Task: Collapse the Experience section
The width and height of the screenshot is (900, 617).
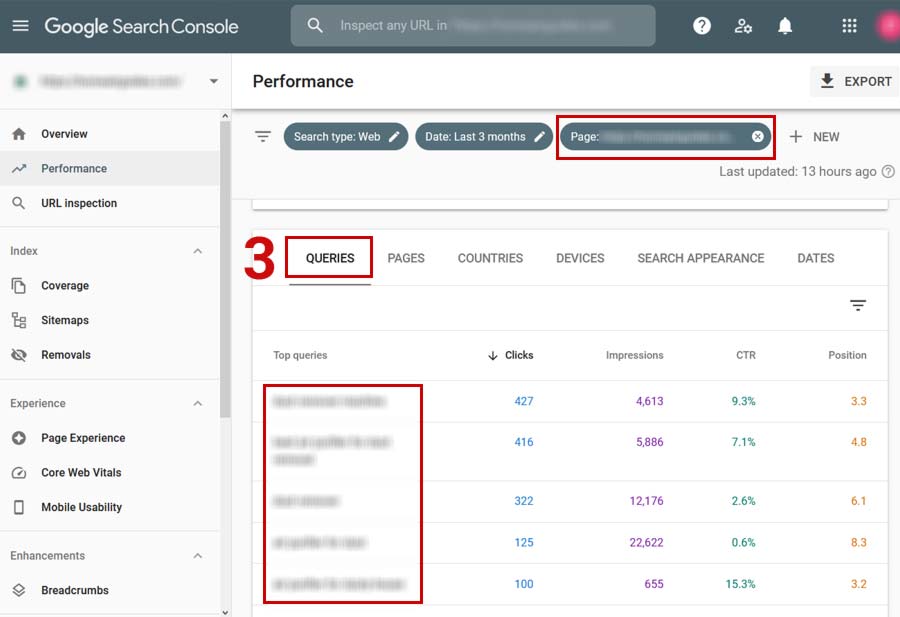Action: click(198, 403)
